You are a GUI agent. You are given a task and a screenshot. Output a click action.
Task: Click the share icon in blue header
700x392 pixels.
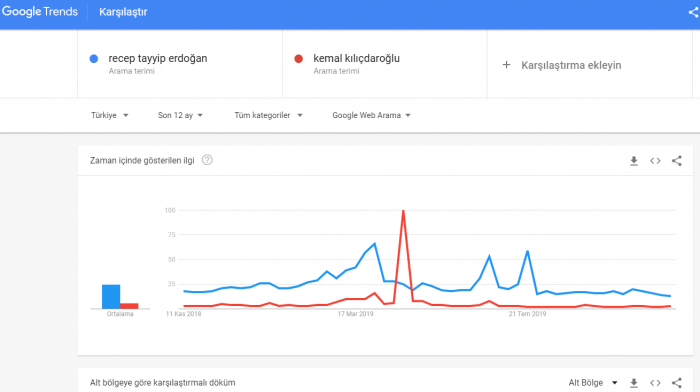[693, 13]
